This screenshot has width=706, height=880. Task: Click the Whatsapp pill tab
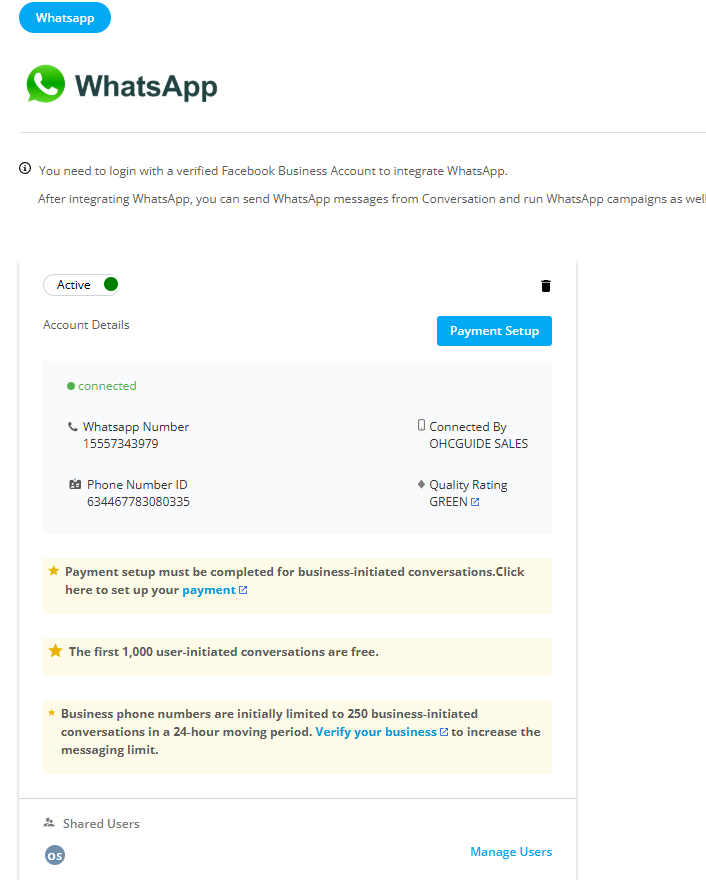[x=65, y=17]
